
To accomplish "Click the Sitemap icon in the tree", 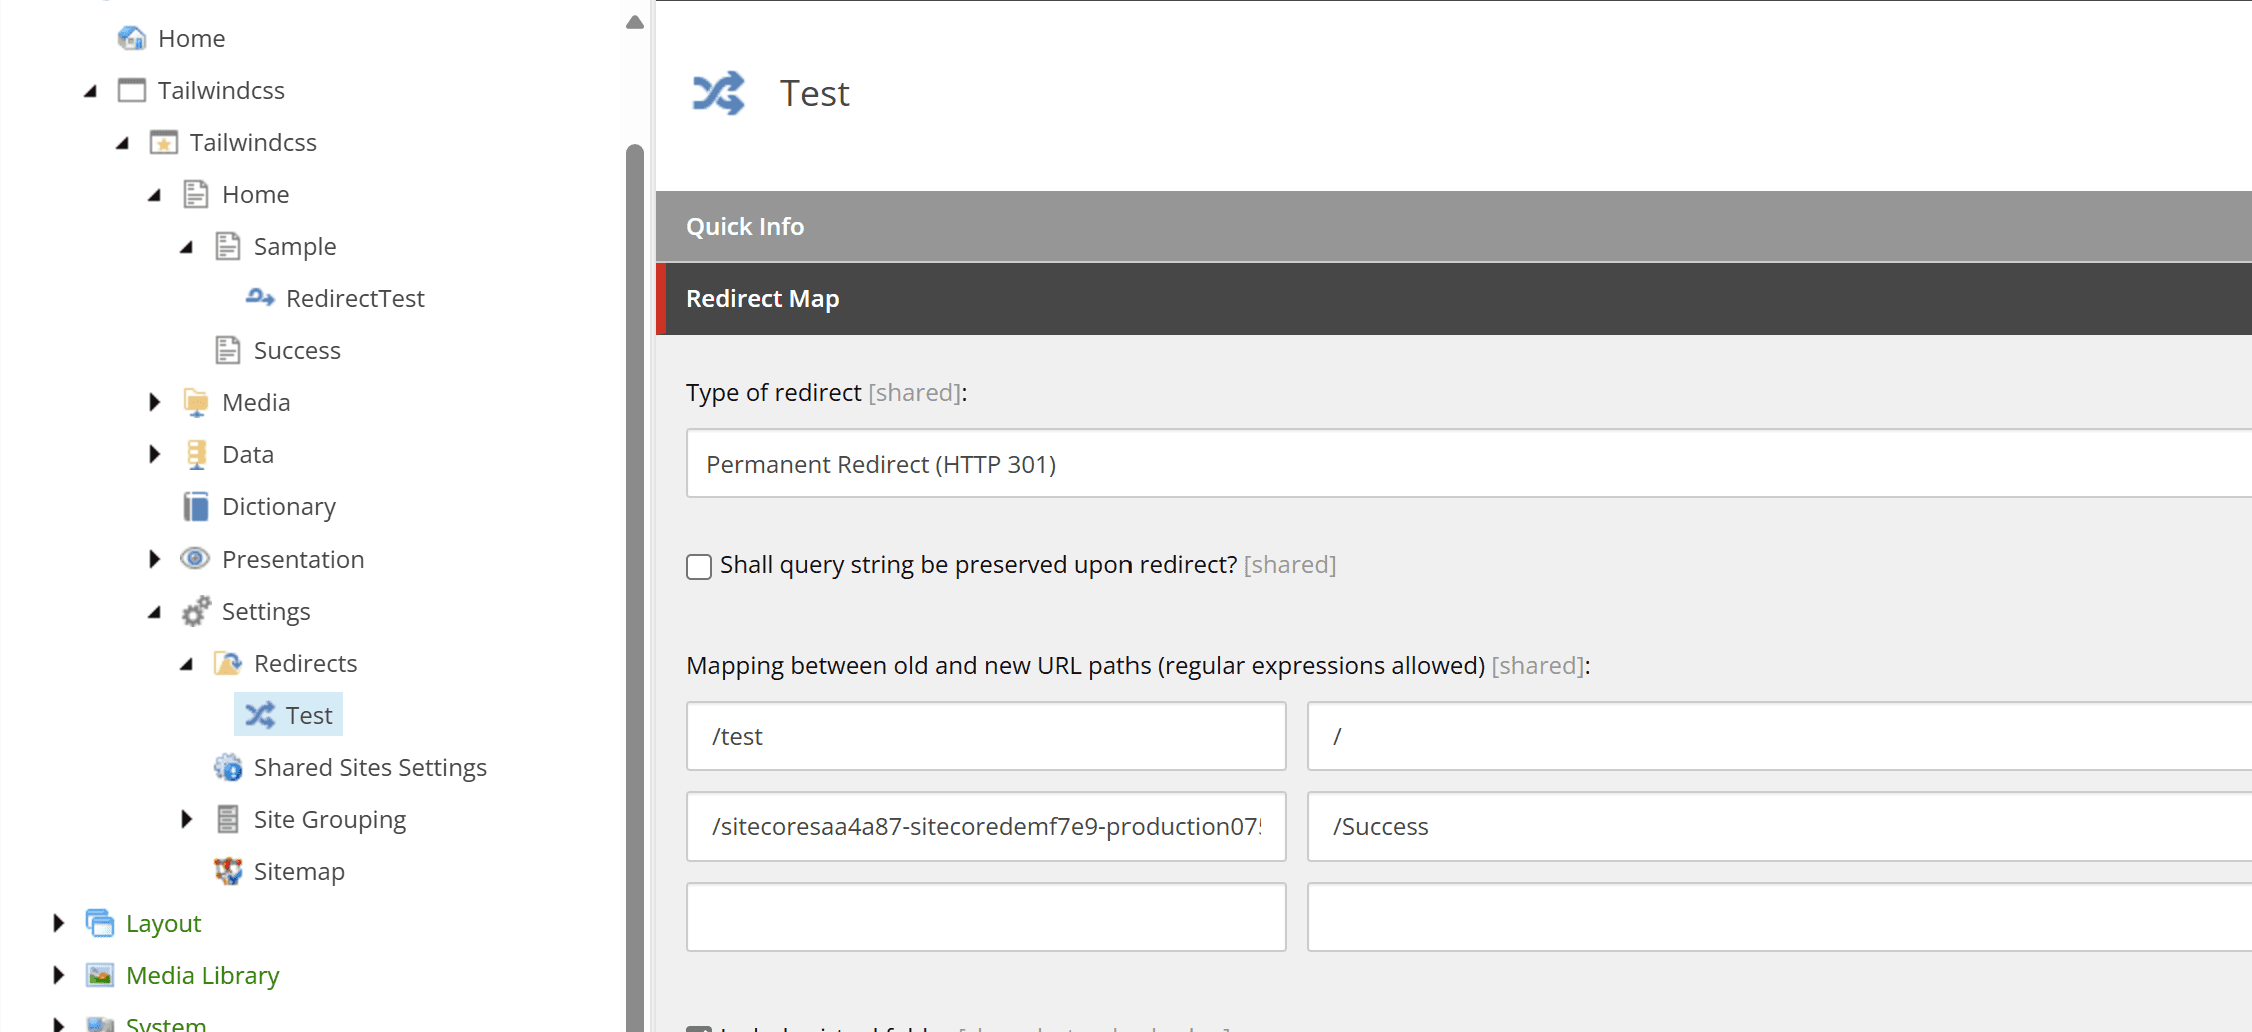I will [228, 871].
